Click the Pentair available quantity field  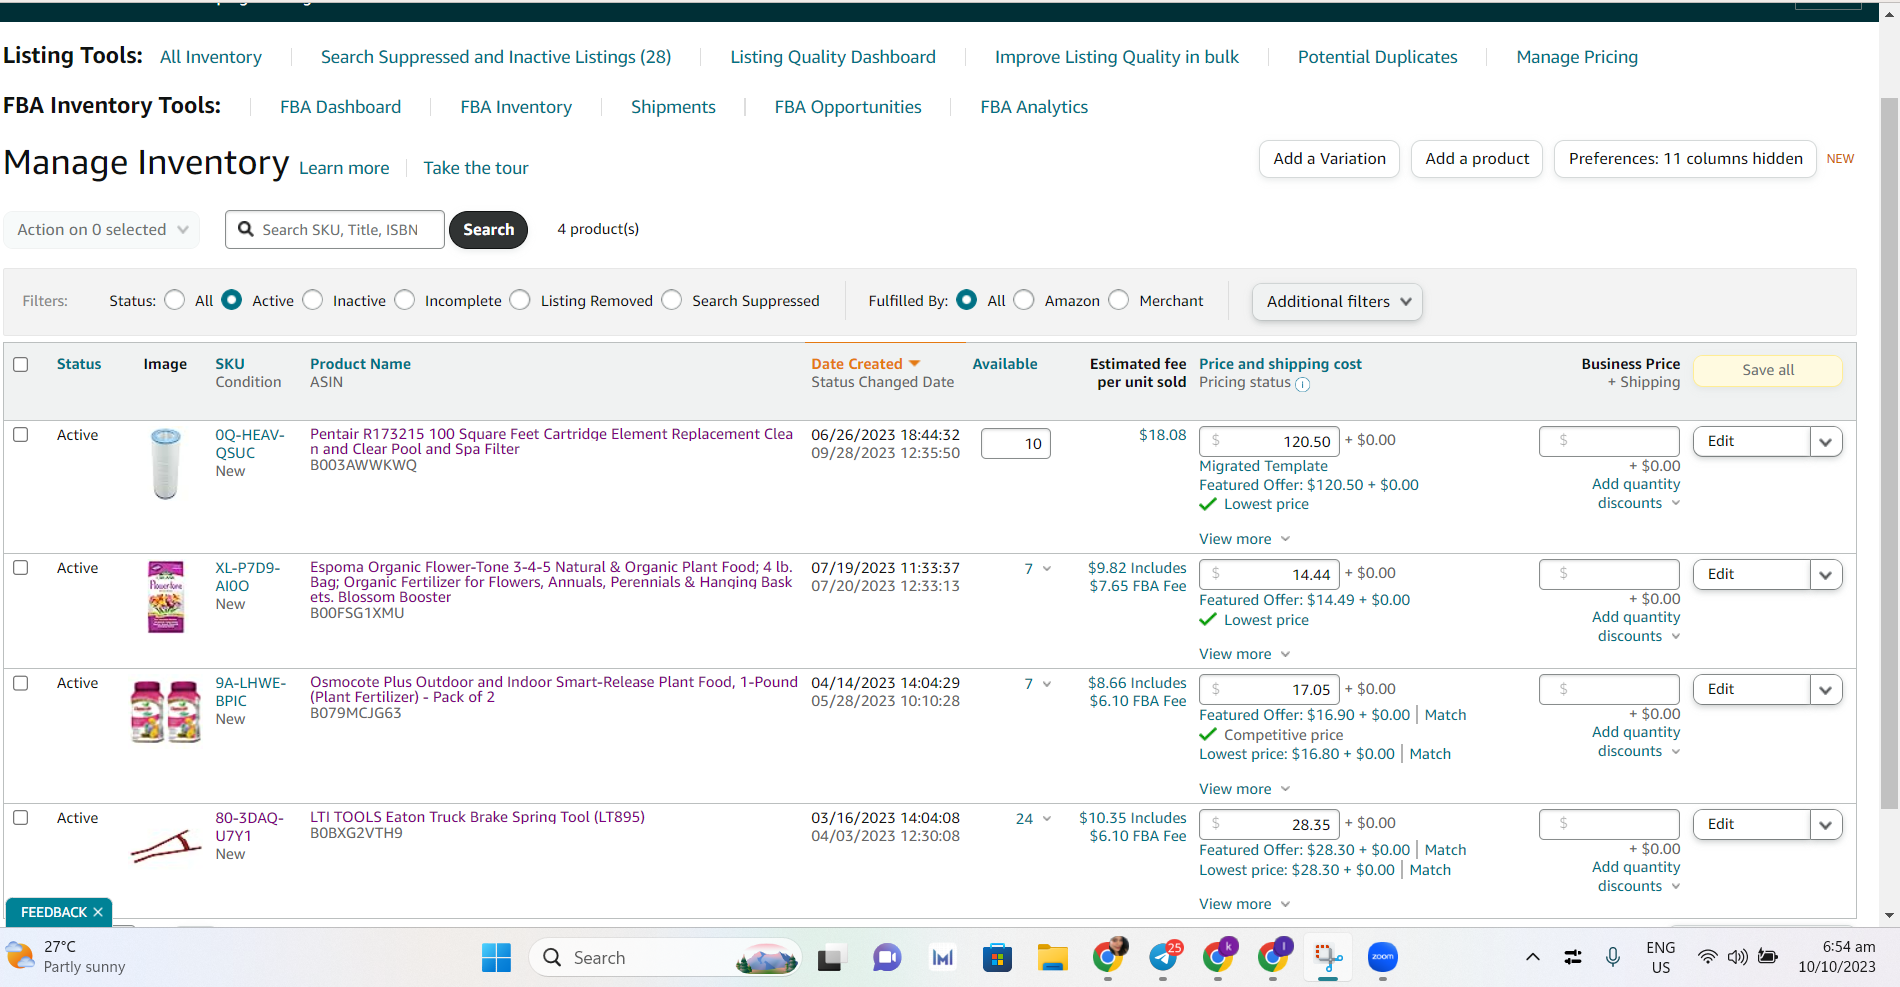tap(1016, 444)
